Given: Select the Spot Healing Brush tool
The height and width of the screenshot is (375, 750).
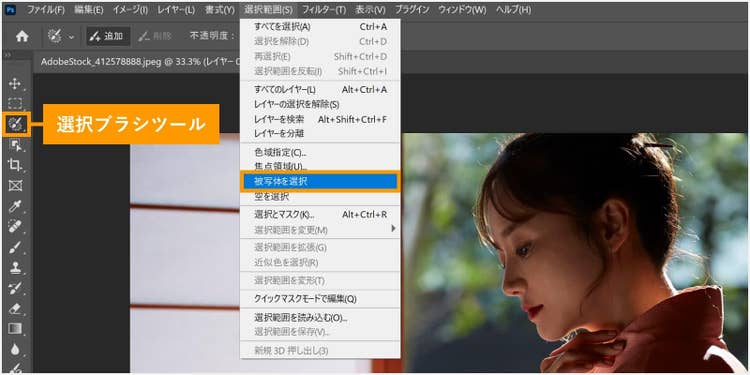Looking at the screenshot, I should [x=15, y=227].
